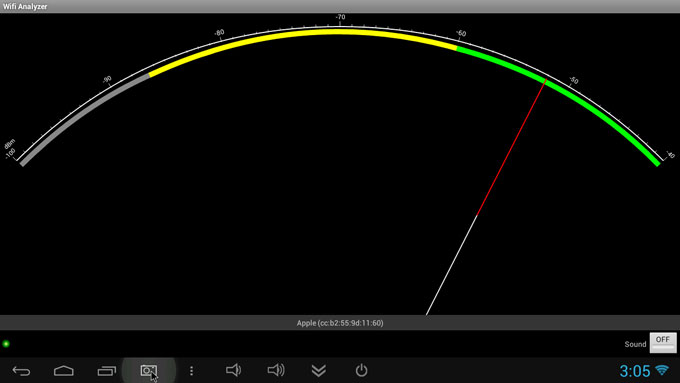Screen dimensions: 680x383
Task: Click the red signal needle
Action: click(511, 147)
